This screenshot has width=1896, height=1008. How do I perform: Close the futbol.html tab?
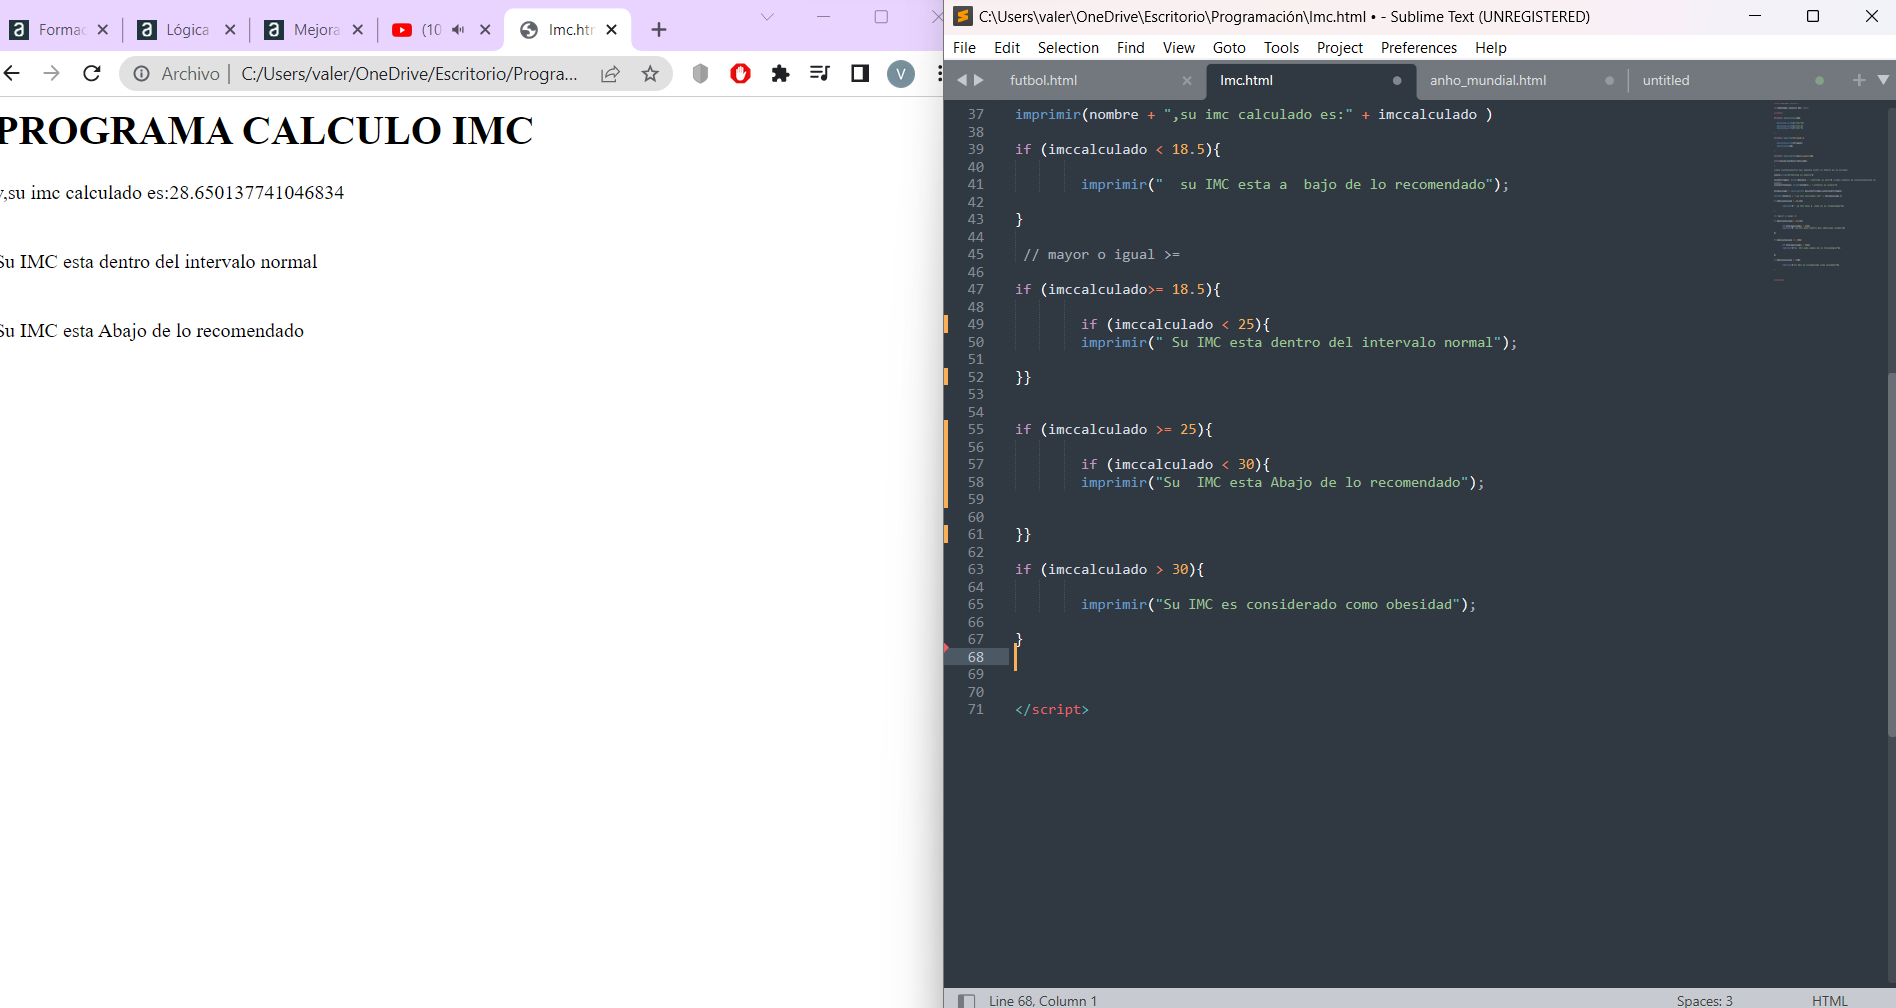tap(1187, 80)
